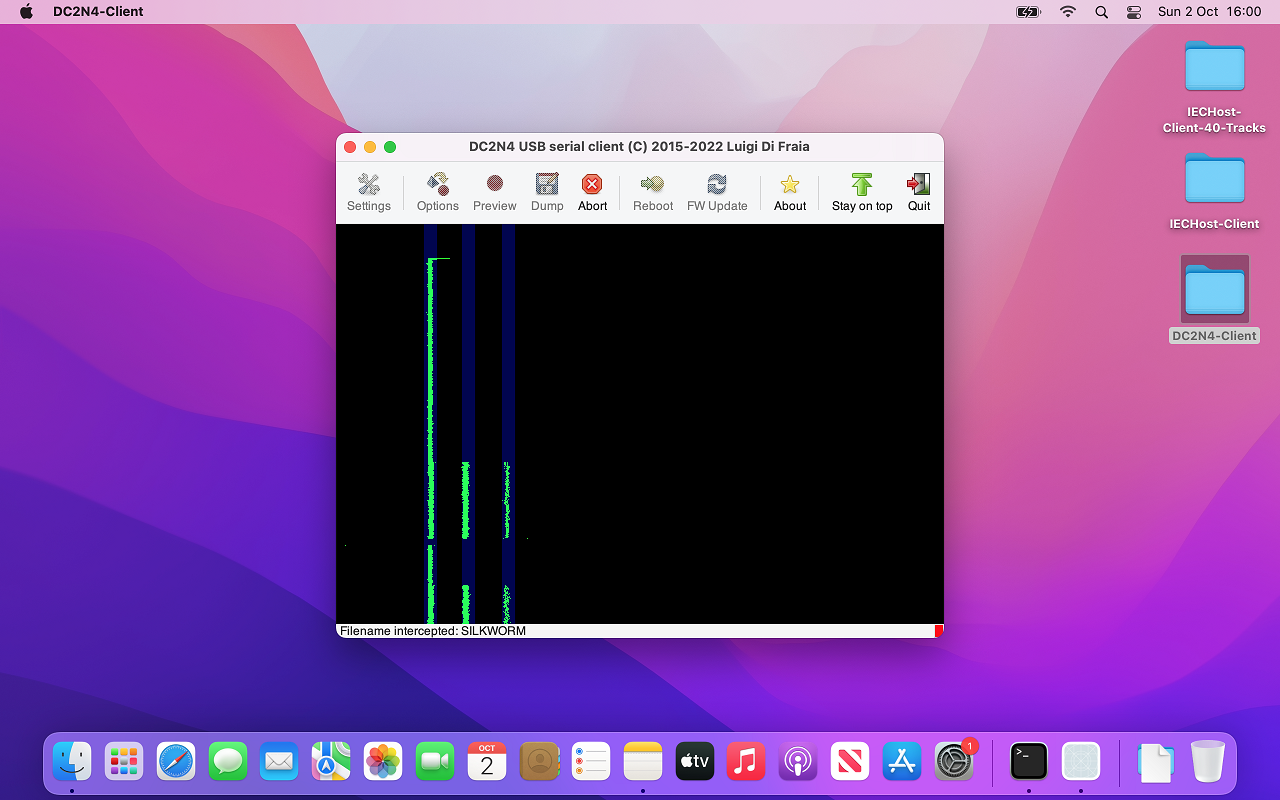
Task: Open Terminal from the Dock
Action: (1029, 762)
